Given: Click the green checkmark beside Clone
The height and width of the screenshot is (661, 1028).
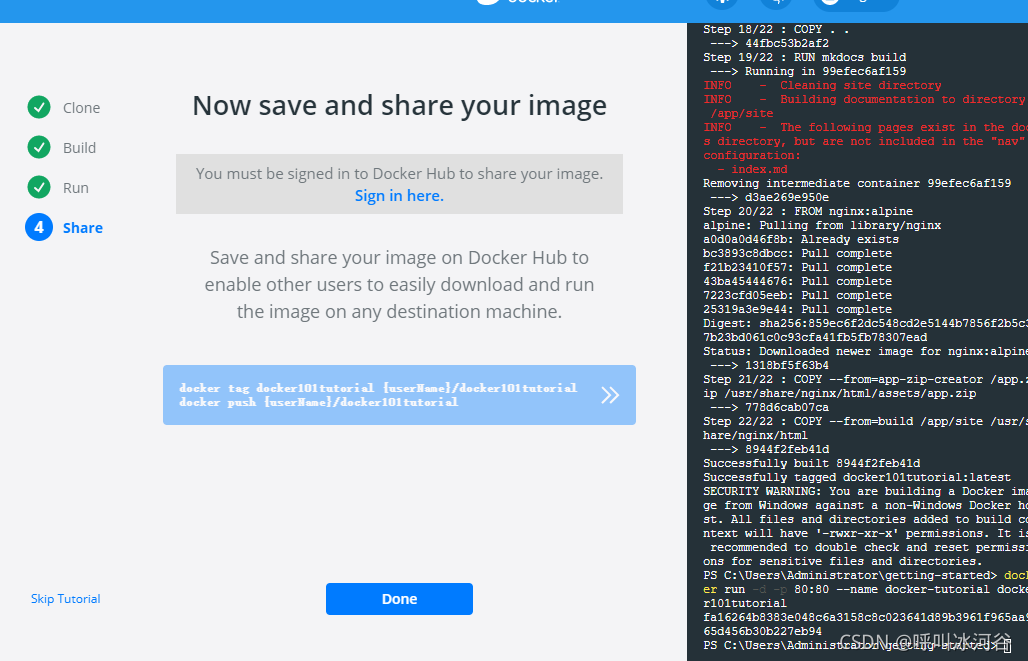Looking at the screenshot, I should tap(39, 108).
